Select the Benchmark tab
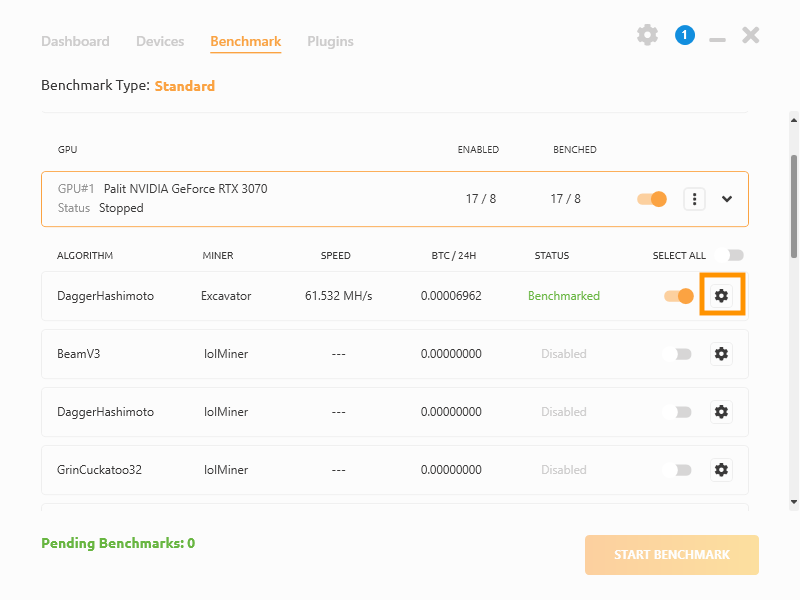This screenshot has height=600, width=800. pyautogui.click(x=245, y=41)
